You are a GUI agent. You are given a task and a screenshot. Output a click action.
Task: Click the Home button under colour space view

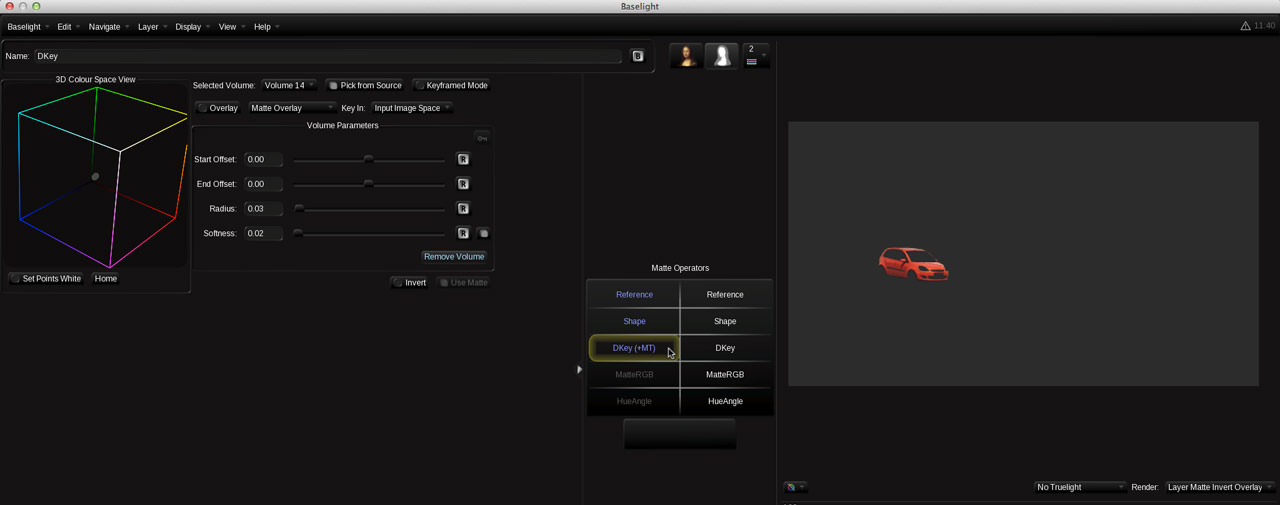point(106,279)
